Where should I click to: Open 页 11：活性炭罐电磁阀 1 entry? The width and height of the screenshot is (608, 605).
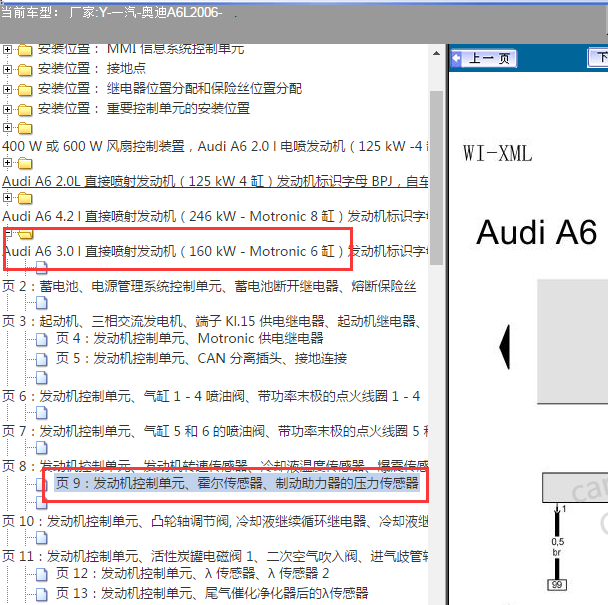tap(215, 557)
